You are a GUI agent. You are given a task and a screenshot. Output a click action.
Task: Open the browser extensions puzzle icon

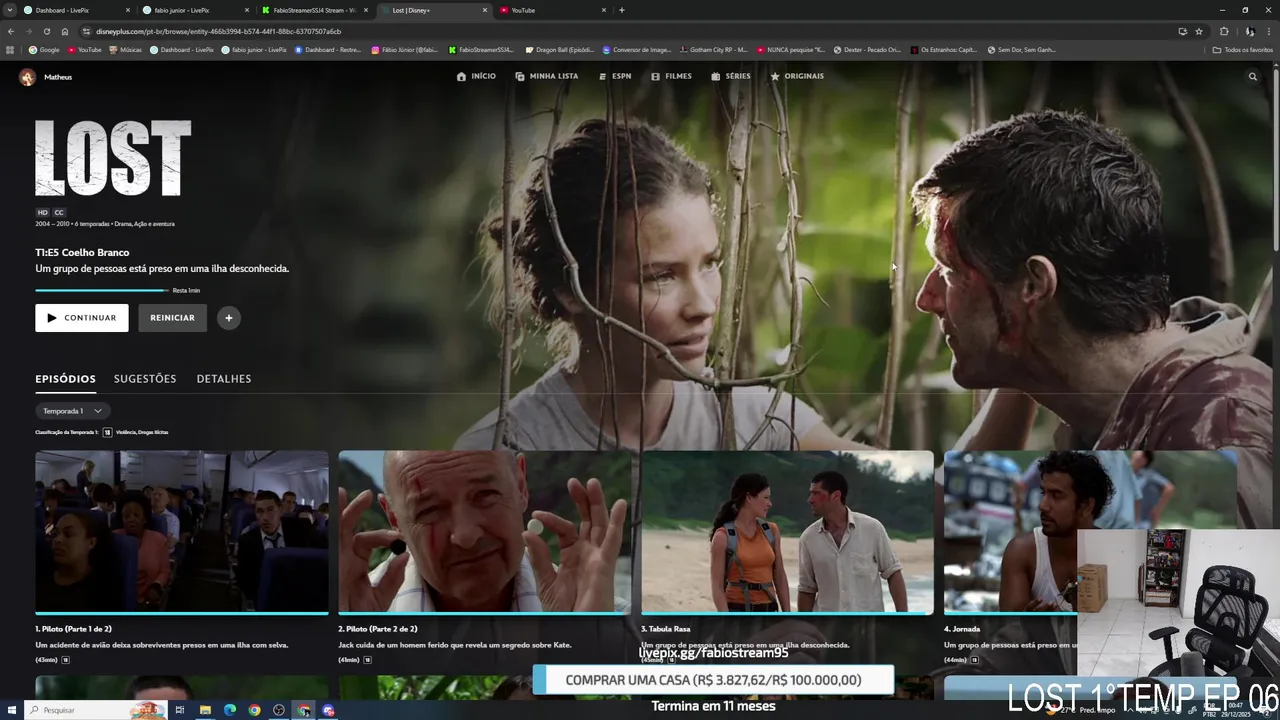pyautogui.click(x=1224, y=31)
